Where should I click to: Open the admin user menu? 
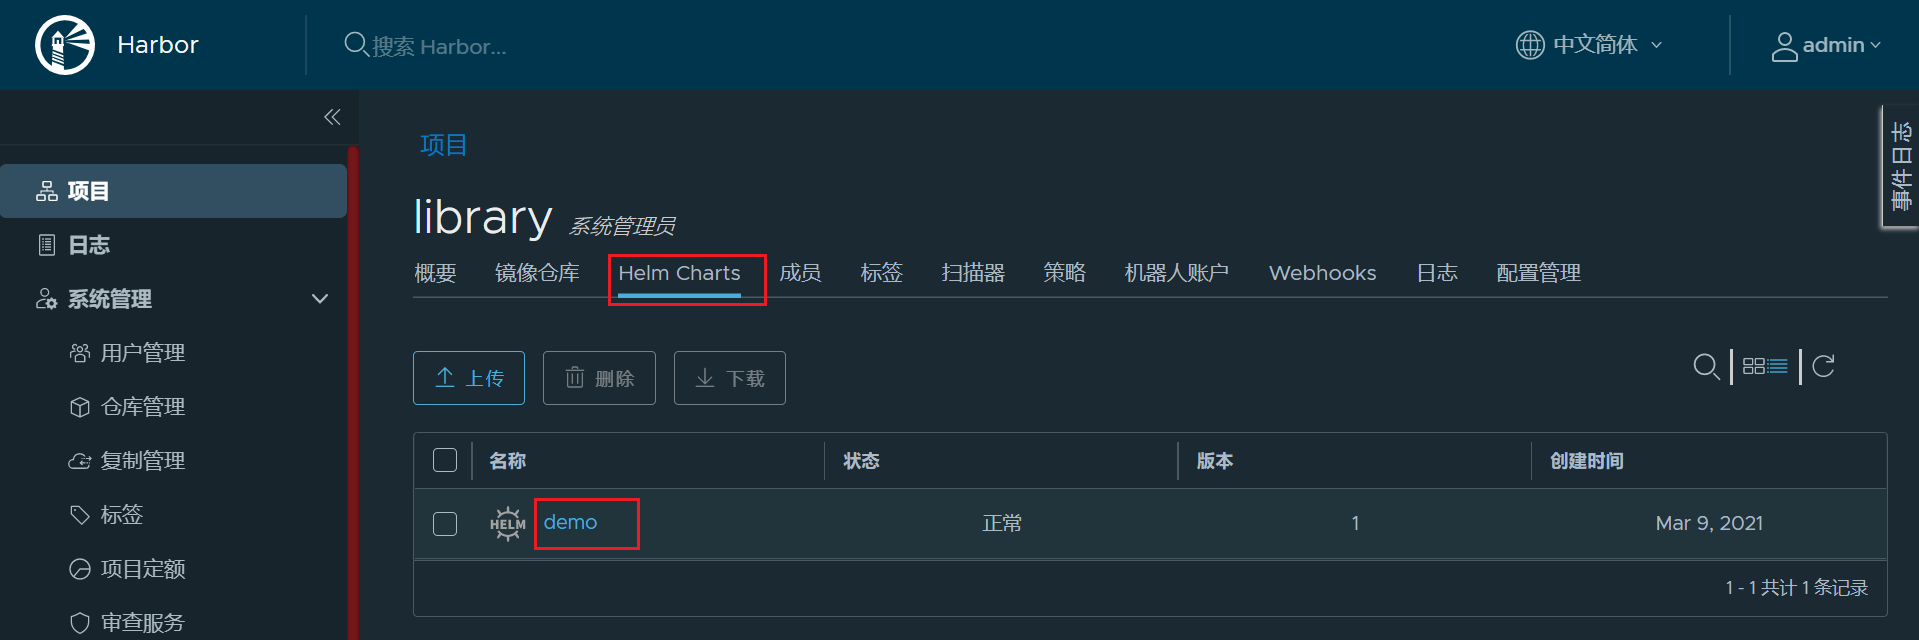(x=1826, y=45)
